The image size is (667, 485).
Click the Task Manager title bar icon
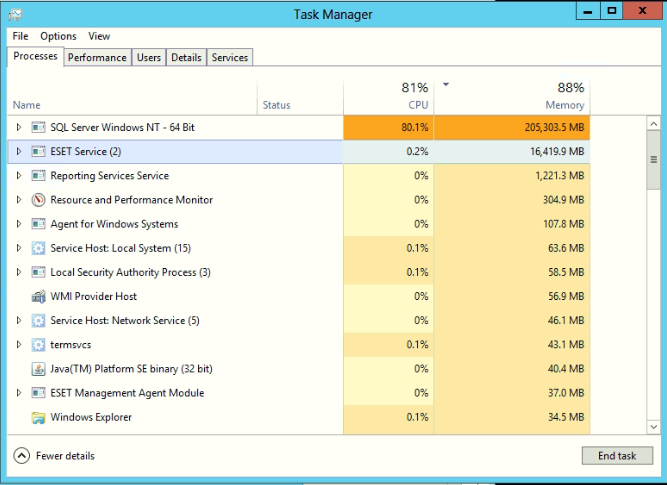click(x=14, y=14)
